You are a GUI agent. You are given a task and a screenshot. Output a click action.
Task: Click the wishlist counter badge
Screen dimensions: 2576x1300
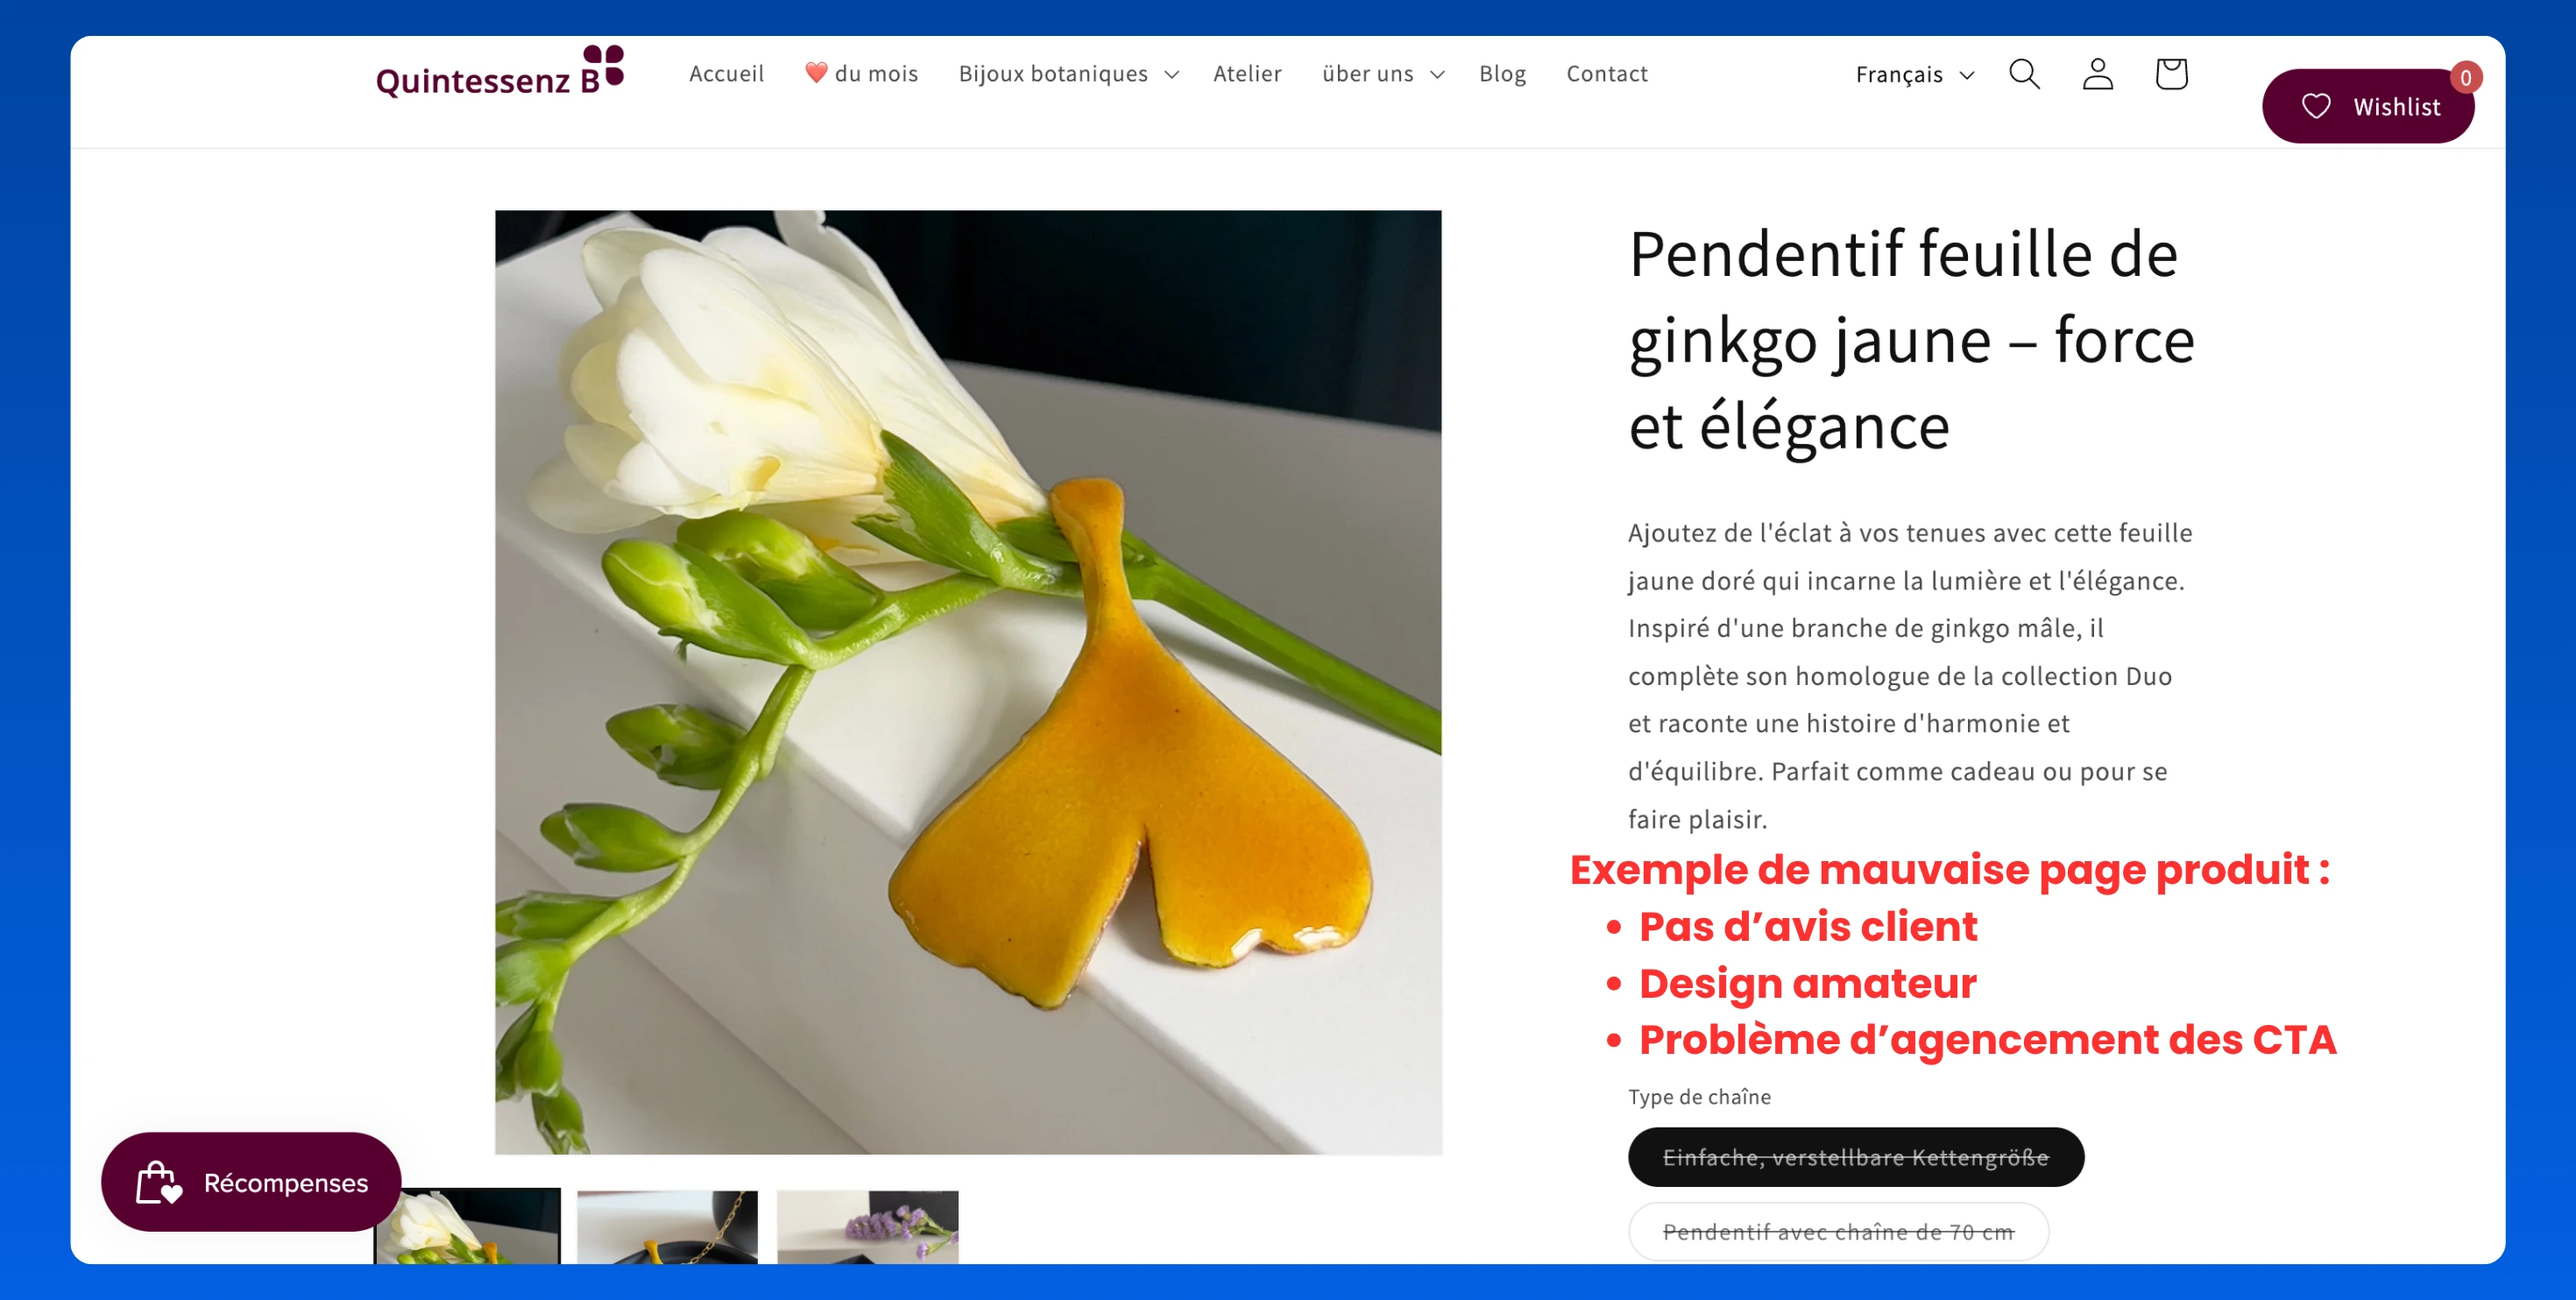pyautogui.click(x=2465, y=78)
